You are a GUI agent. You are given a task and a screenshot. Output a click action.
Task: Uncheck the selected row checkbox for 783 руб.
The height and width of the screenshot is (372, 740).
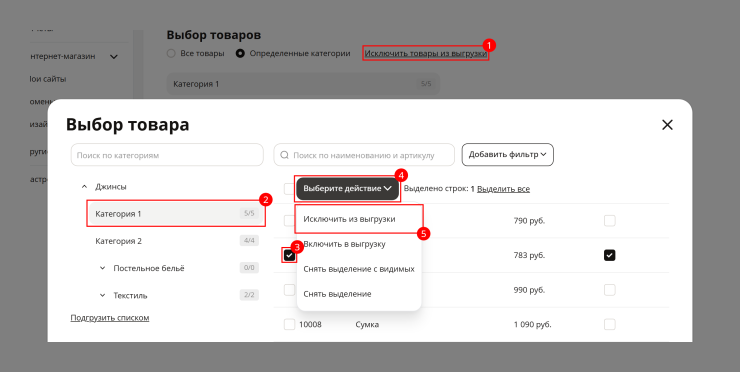pos(289,255)
